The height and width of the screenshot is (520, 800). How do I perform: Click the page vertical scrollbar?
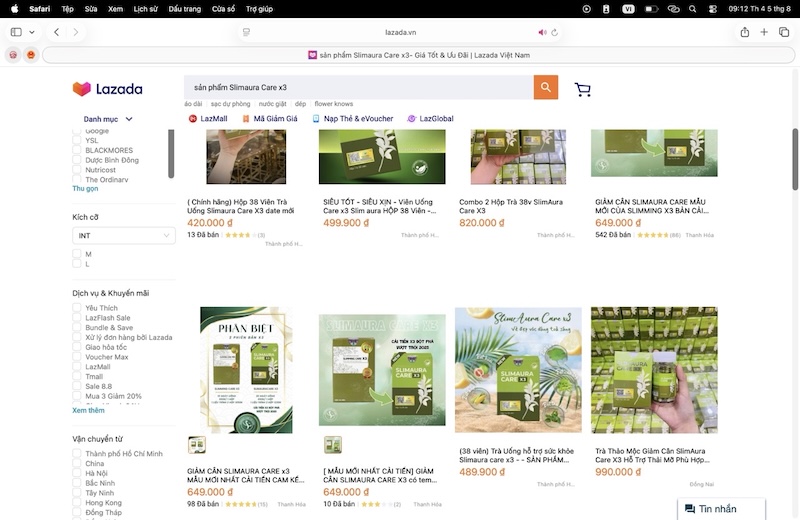coord(794,159)
